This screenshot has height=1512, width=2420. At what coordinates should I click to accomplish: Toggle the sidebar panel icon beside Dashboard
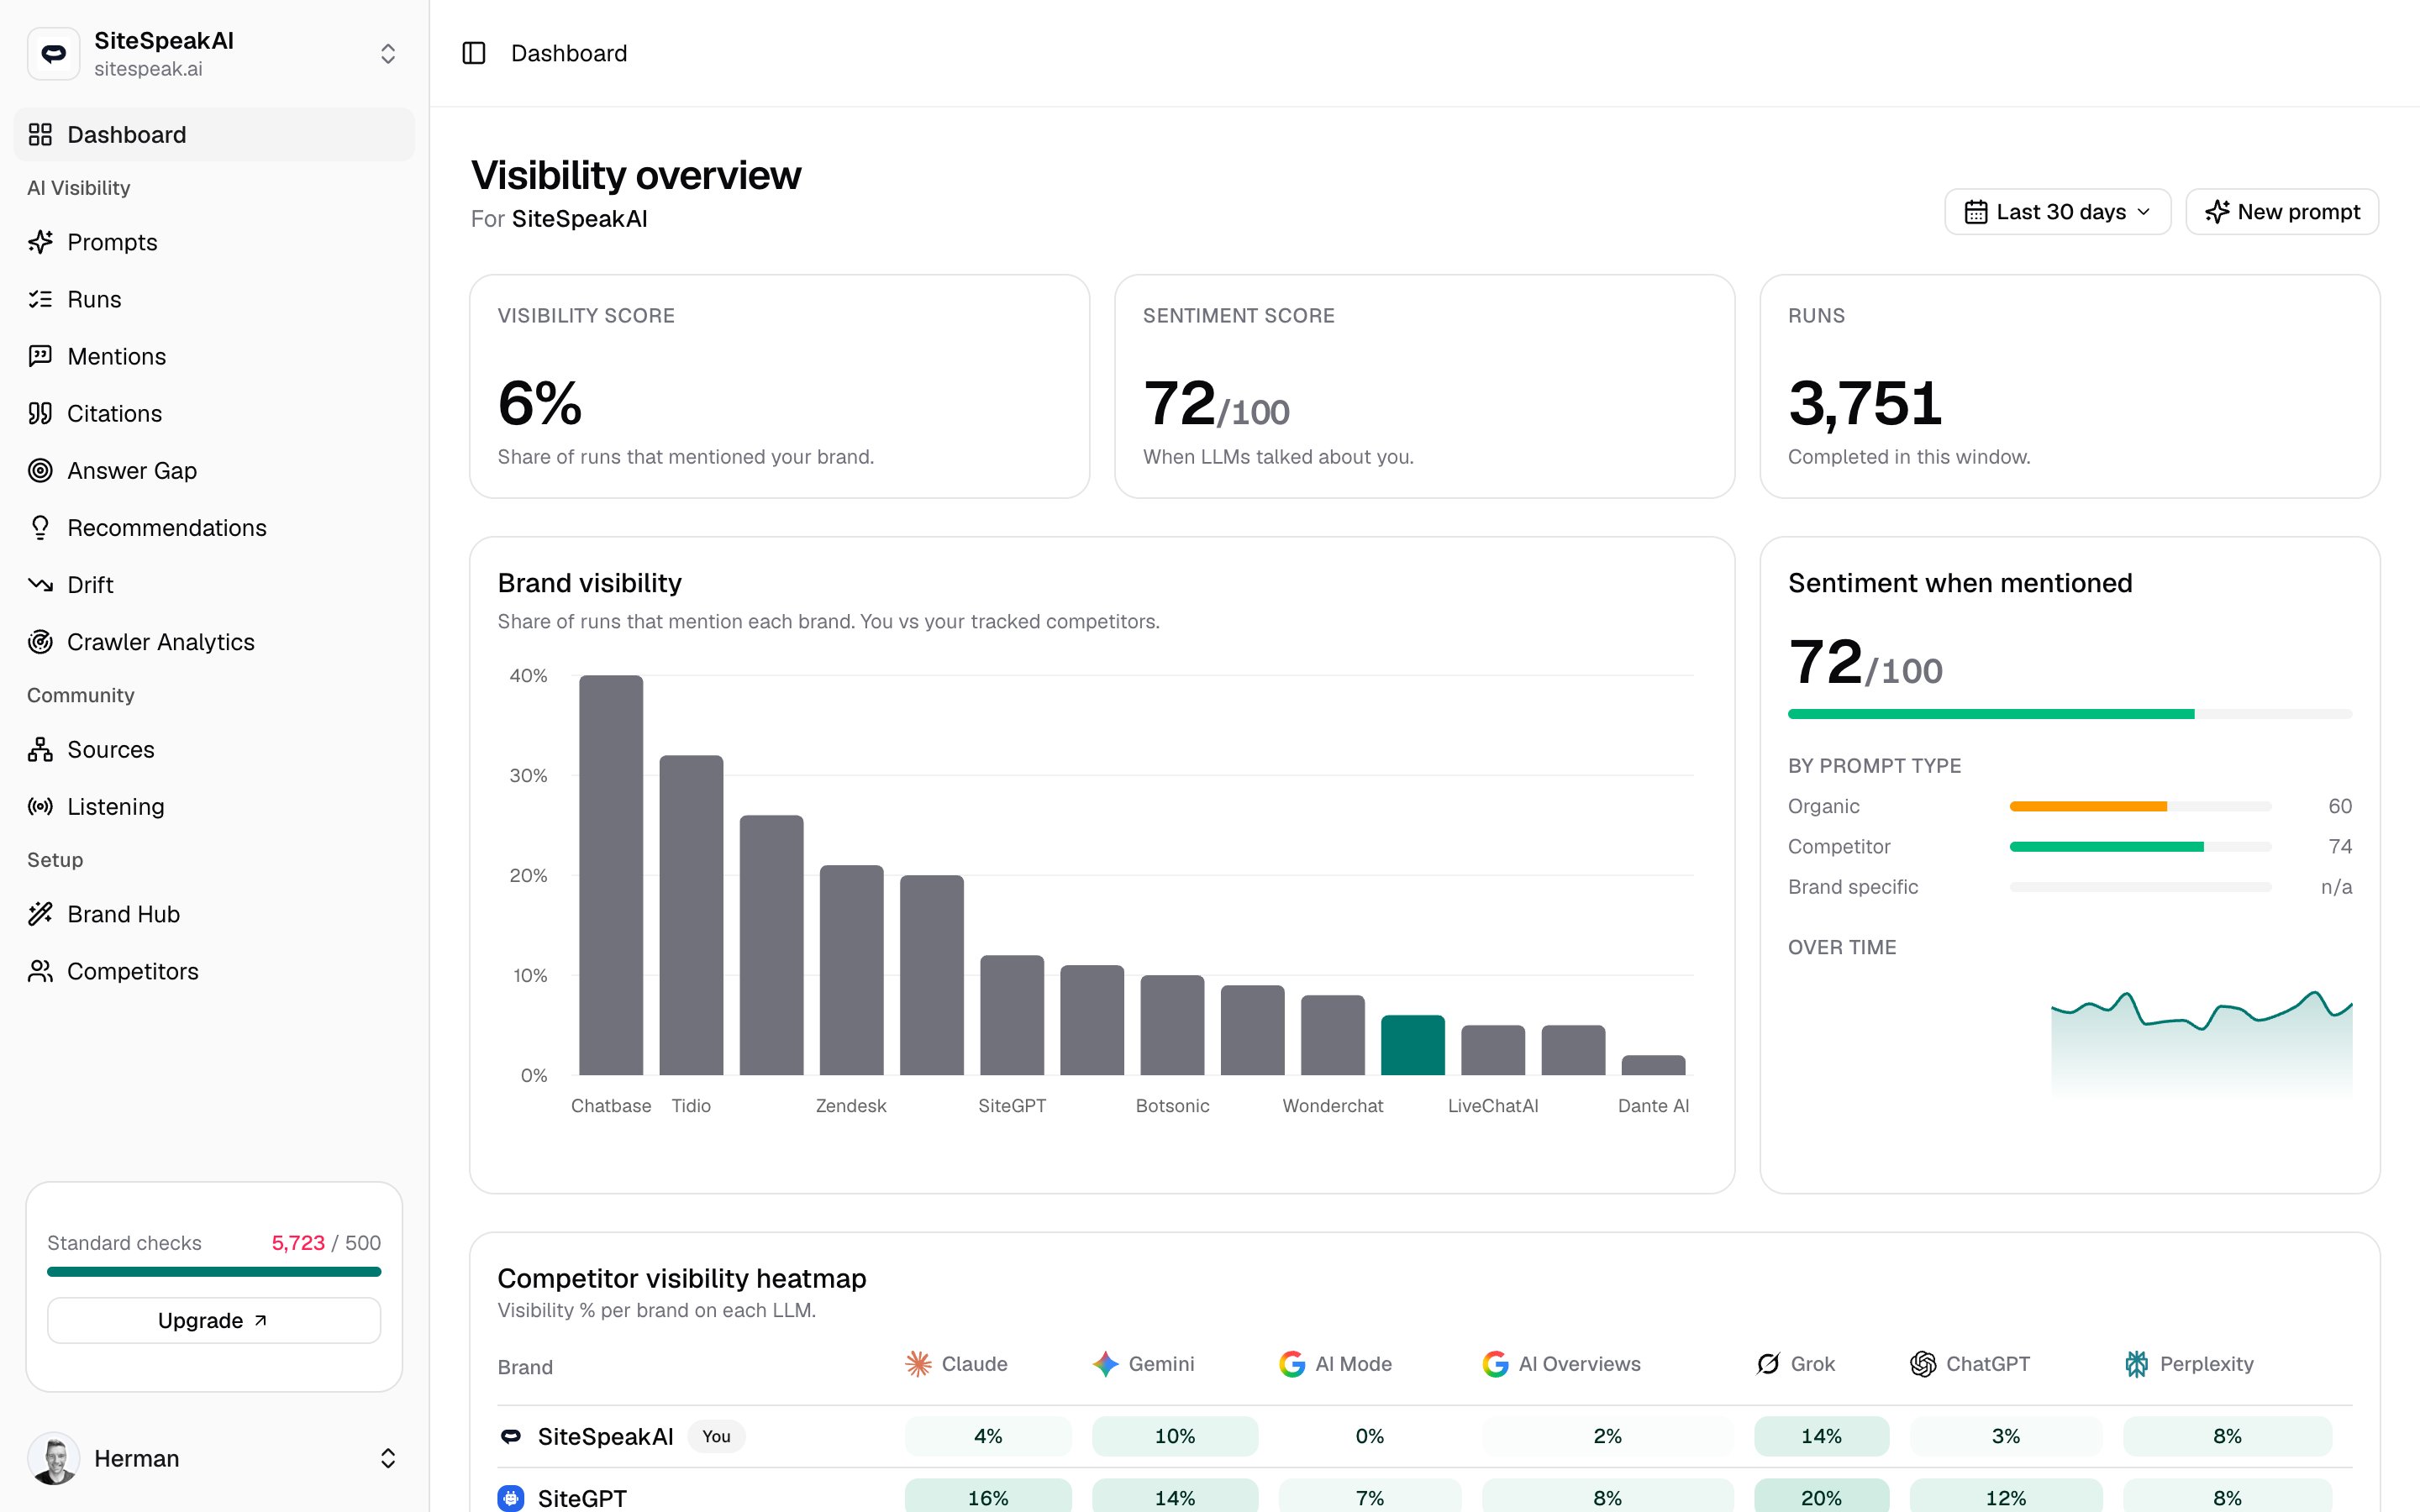coord(474,53)
